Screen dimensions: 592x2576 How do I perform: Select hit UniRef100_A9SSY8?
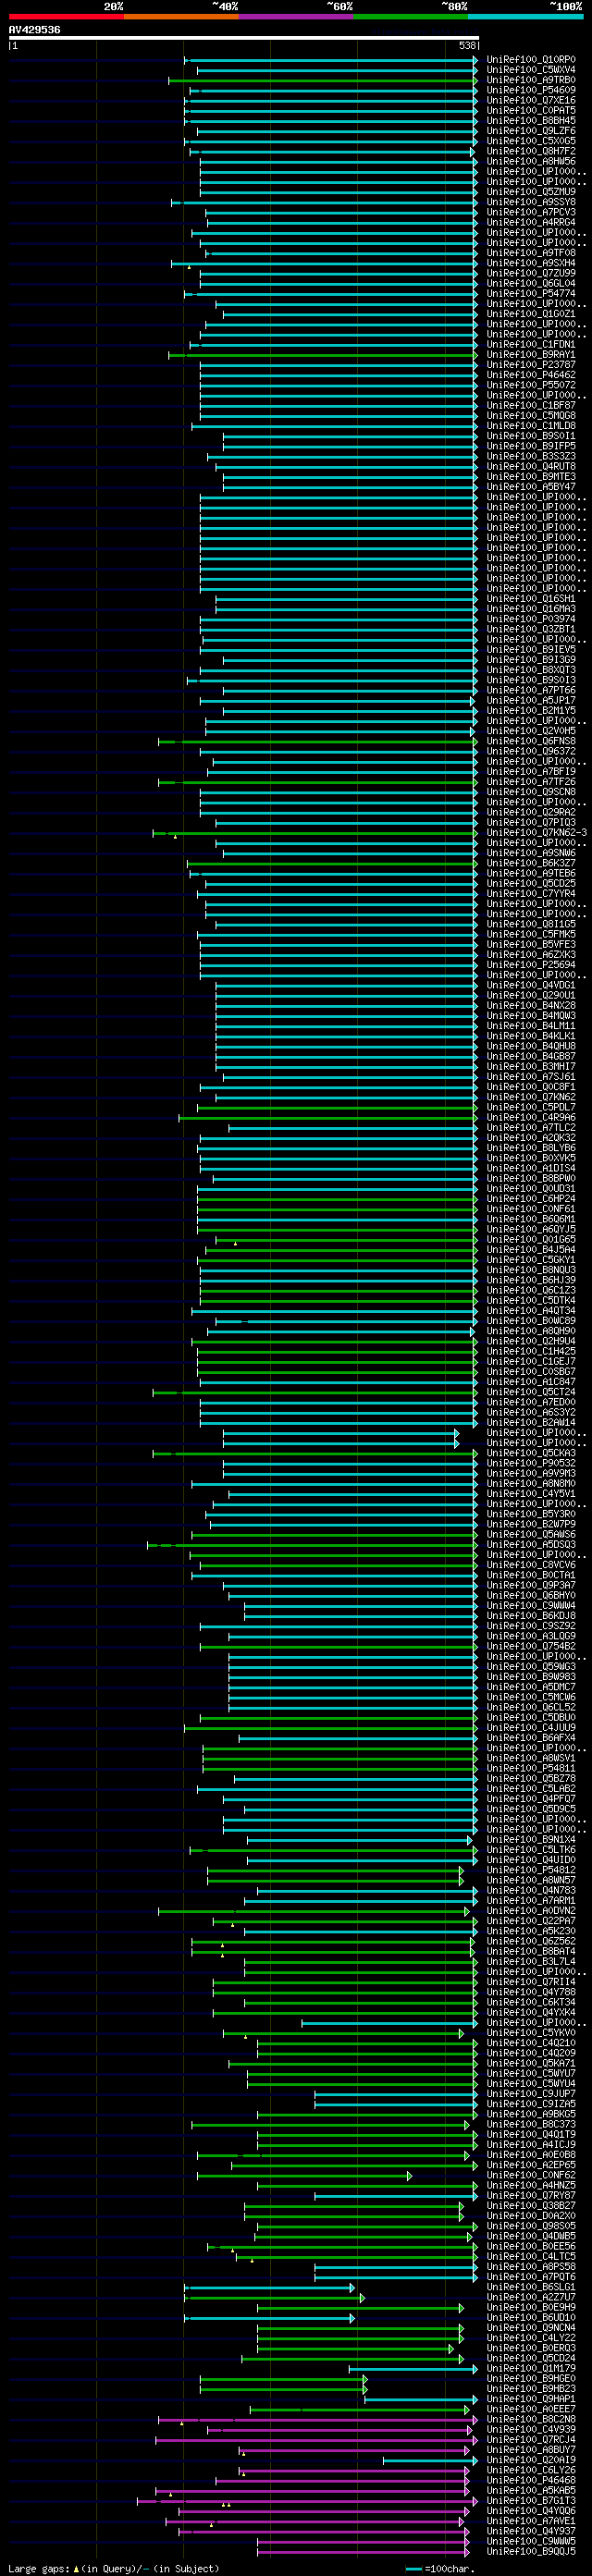tap(531, 202)
